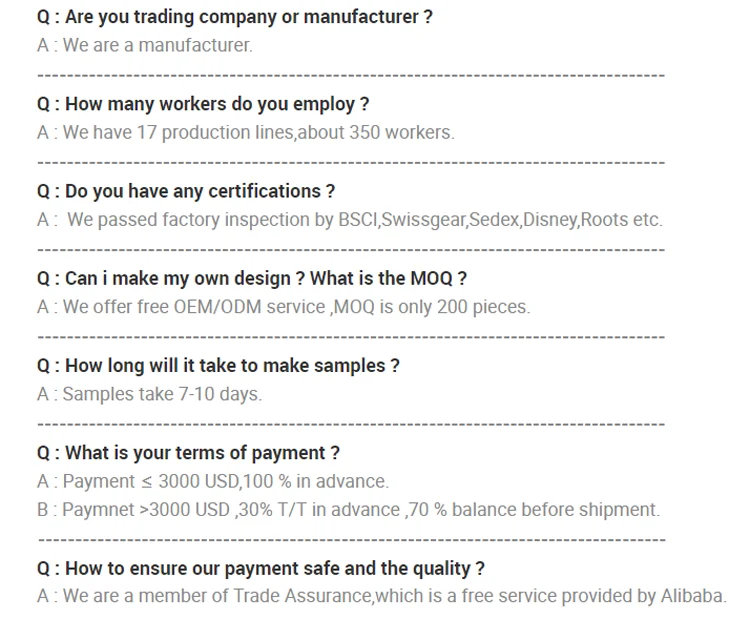Click the payment safe and quality question

pos(261,568)
